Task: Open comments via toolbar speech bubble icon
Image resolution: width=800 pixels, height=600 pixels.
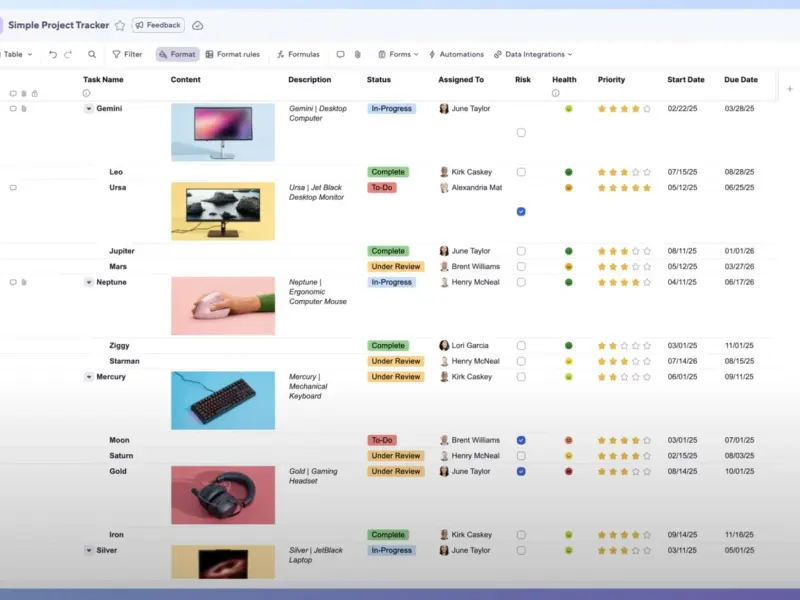Action: point(340,54)
